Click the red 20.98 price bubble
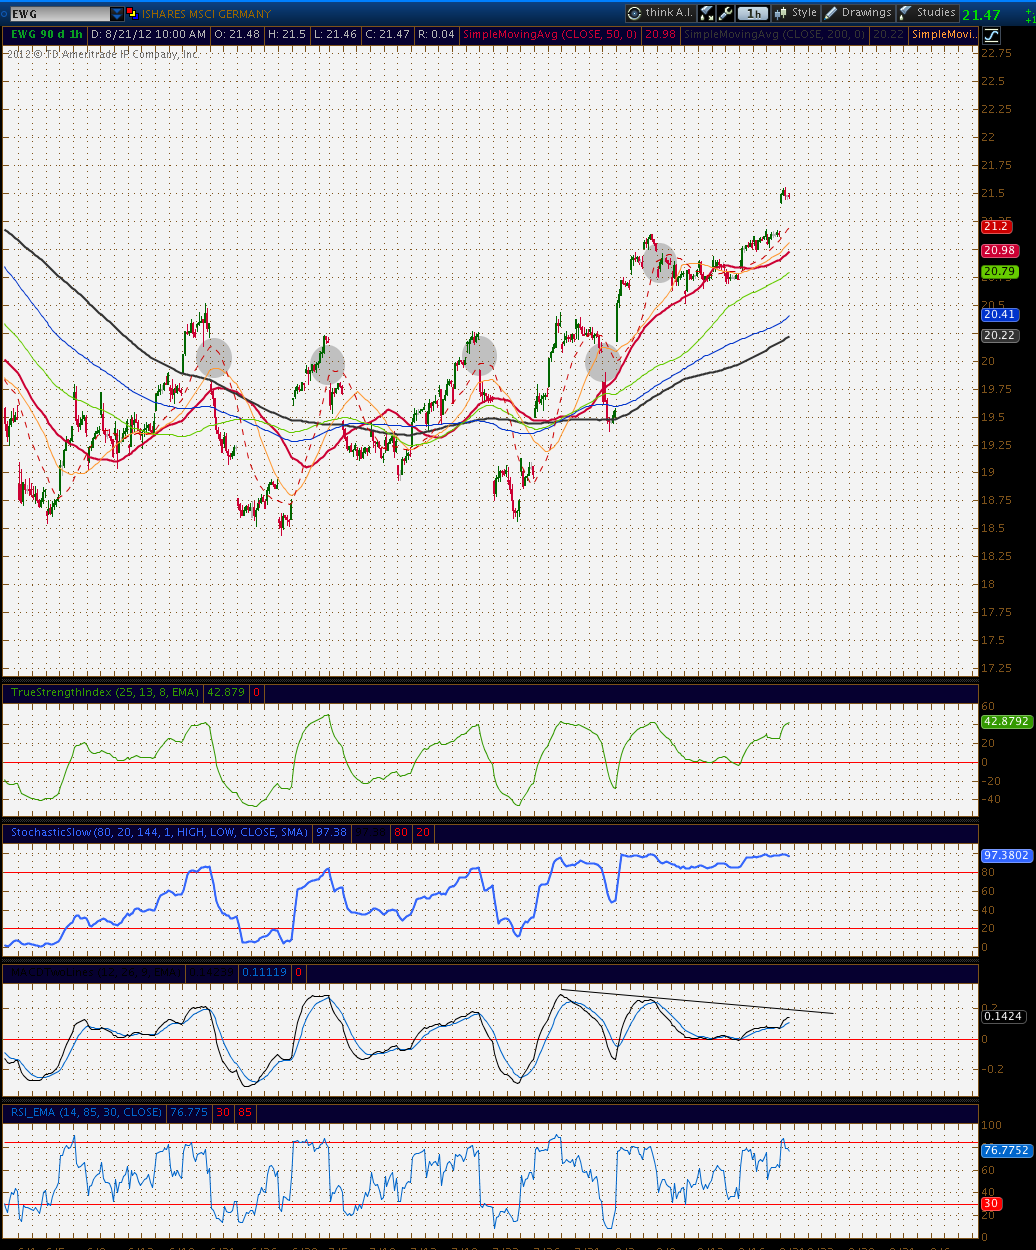This screenshot has height=1250, width=1036. pos(1001,250)
